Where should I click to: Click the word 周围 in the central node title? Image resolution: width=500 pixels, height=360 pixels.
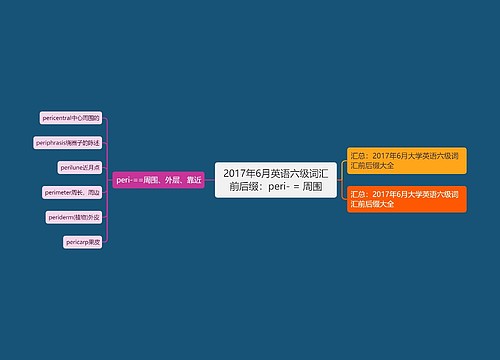pos(312,187)
